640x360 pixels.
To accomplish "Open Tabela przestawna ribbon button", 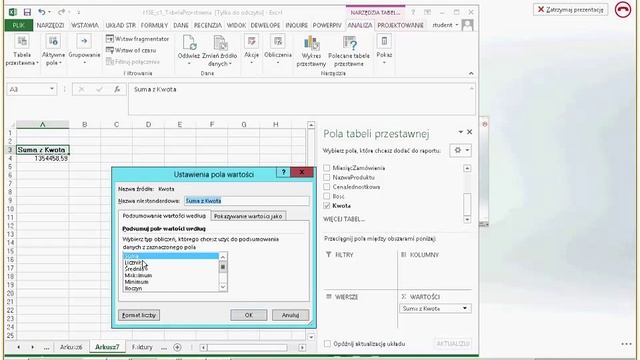I will tap(22, 51).
